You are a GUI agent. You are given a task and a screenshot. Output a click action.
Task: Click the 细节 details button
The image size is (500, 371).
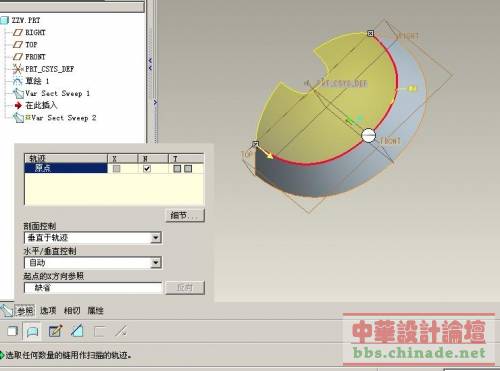pyautogui.click(x=185, y=216)
